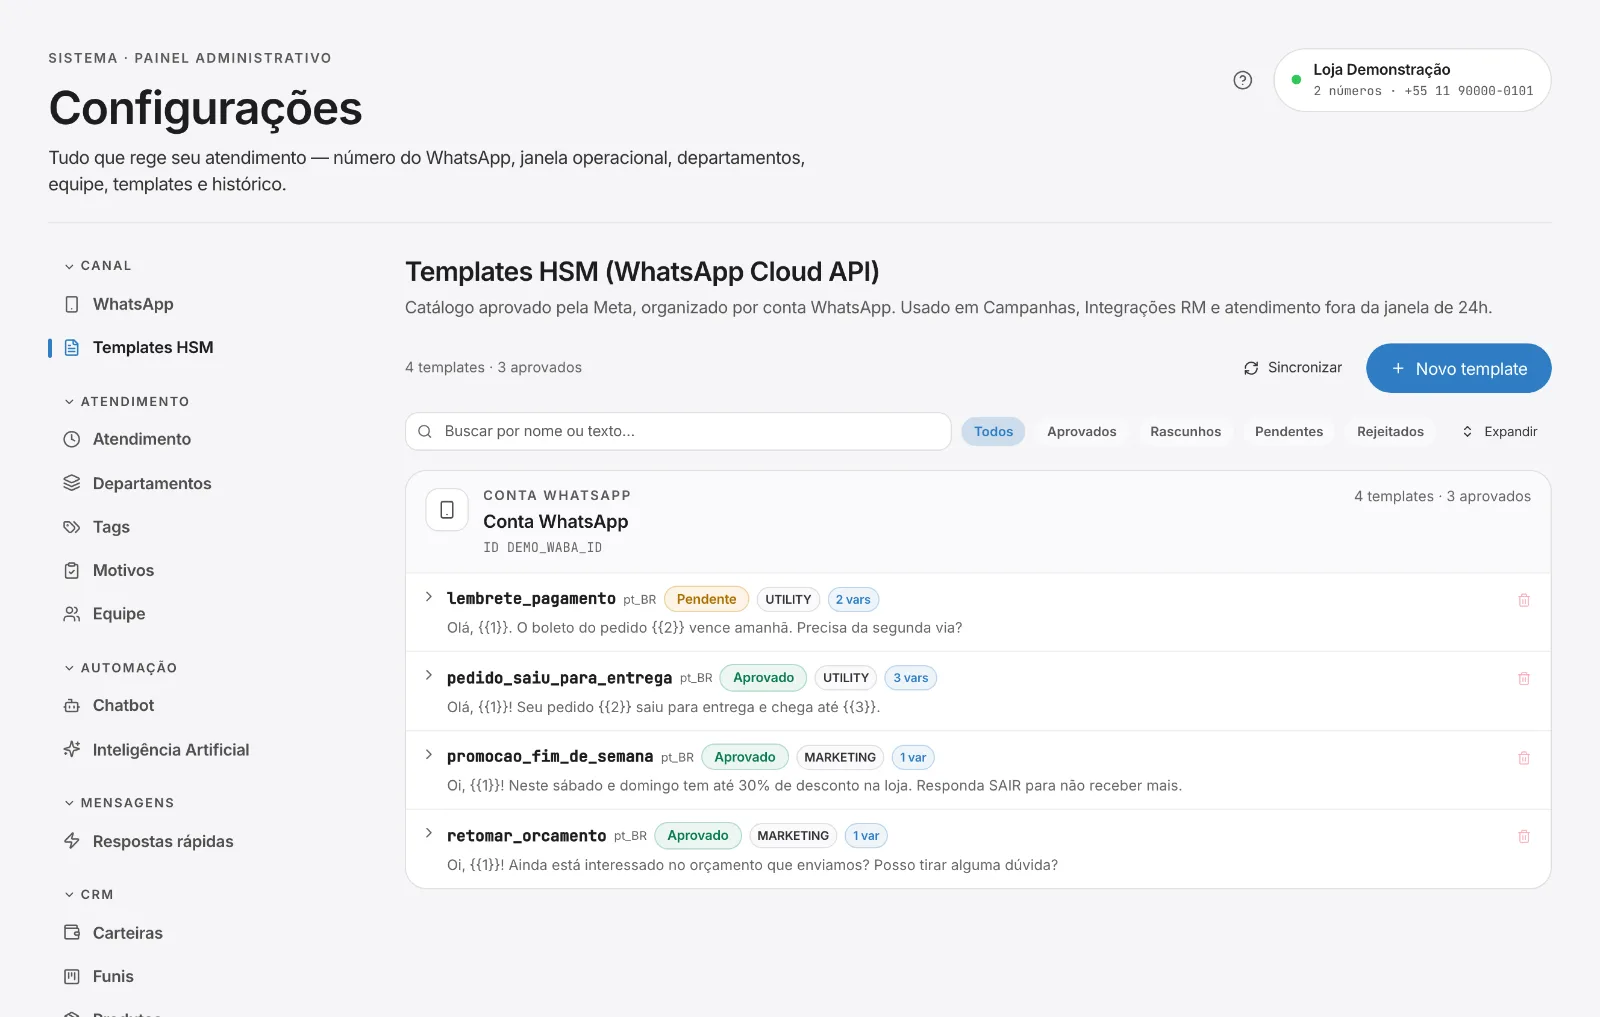Image resolution: width=1600 pixels, height=1017 pixels.
Task: Delete the retomar_orcamento template via trash icon
Action: tap(1524, 836)
